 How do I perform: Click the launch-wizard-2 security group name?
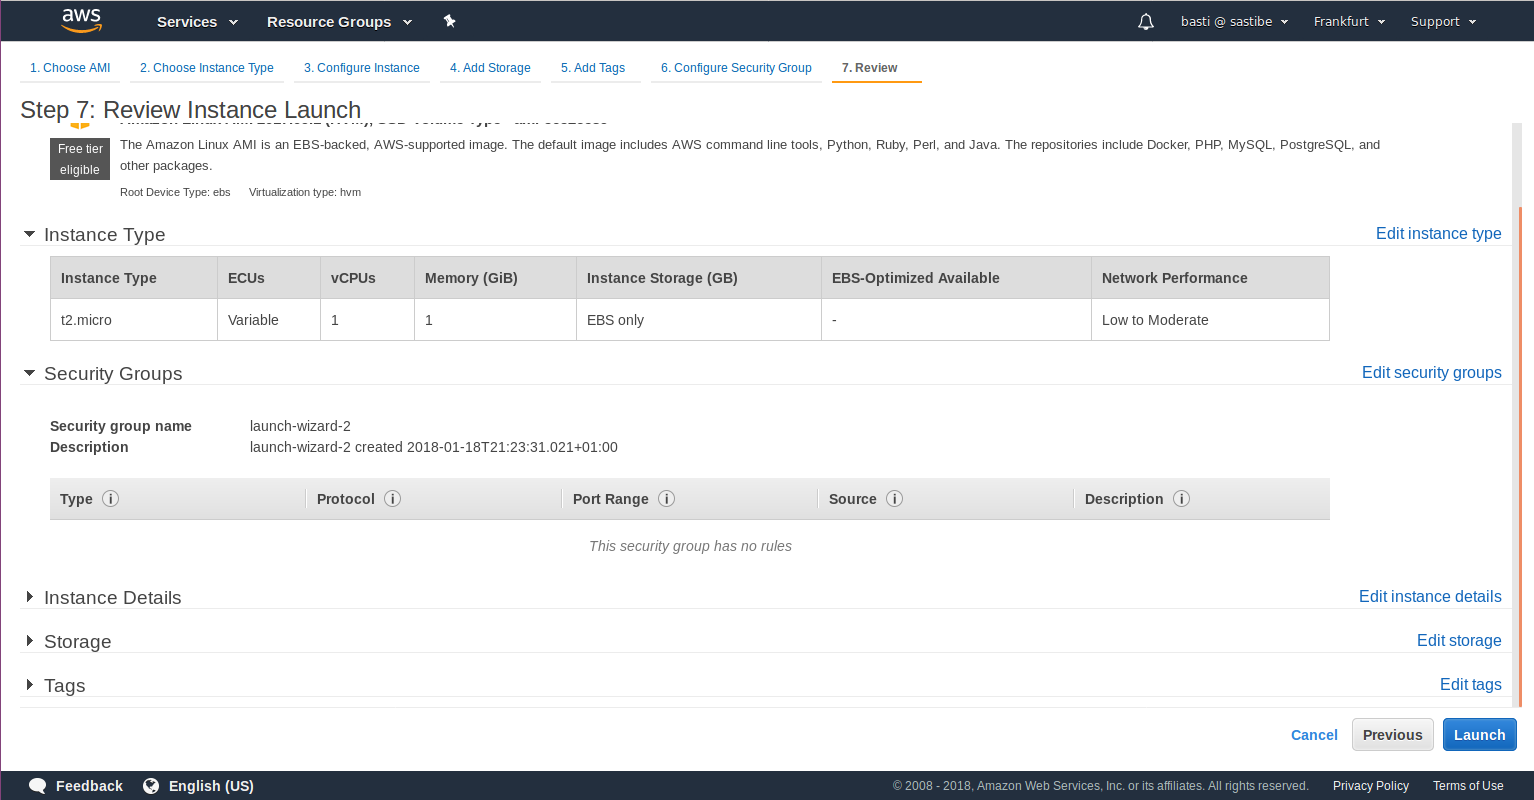tap(300, 426)
